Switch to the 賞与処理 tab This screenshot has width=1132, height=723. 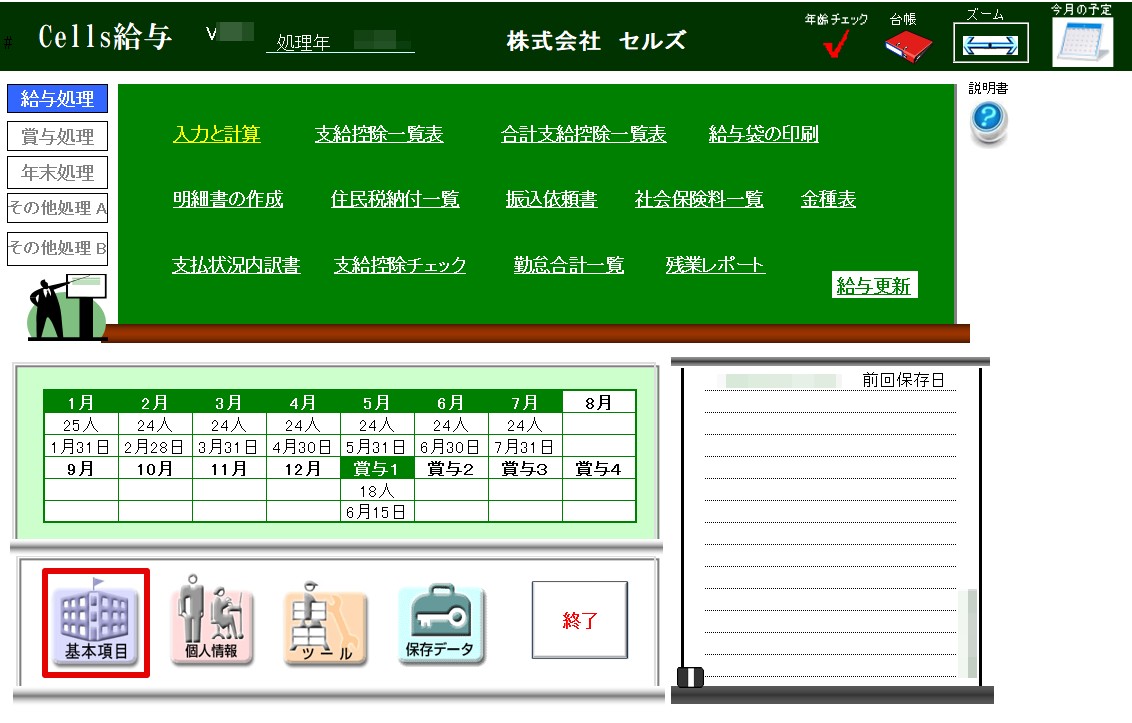tap(58, 136)
